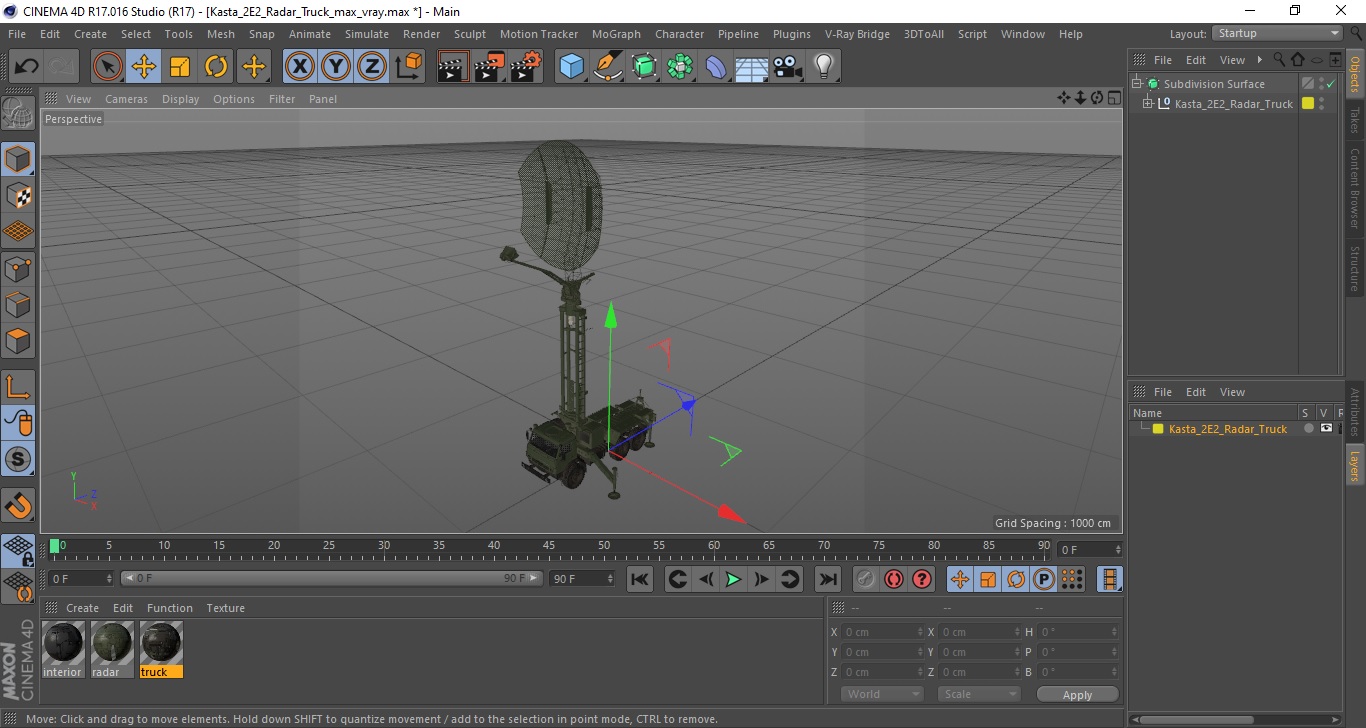Switch to Points mode
Viewport: 1366px width, 728px height.
18,268
